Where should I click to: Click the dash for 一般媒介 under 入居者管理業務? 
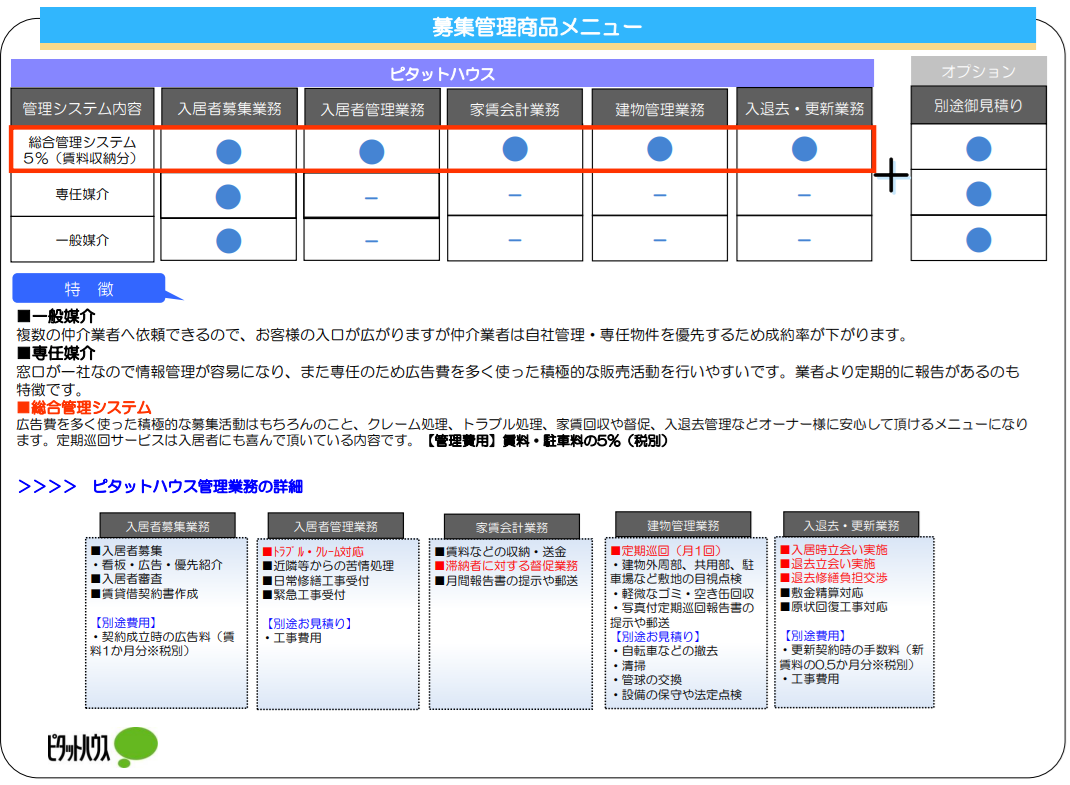pyautogui.click(x=371, y=241)
